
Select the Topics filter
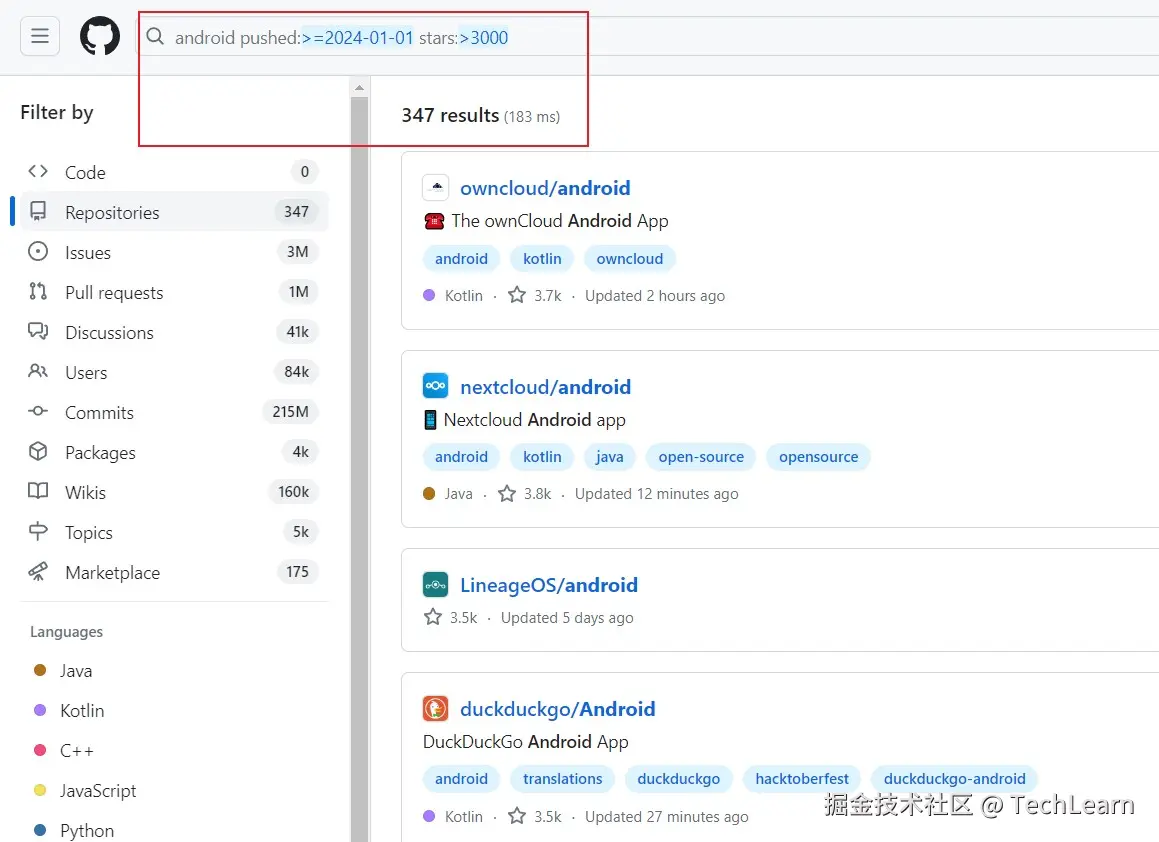(x=174, y=532)
